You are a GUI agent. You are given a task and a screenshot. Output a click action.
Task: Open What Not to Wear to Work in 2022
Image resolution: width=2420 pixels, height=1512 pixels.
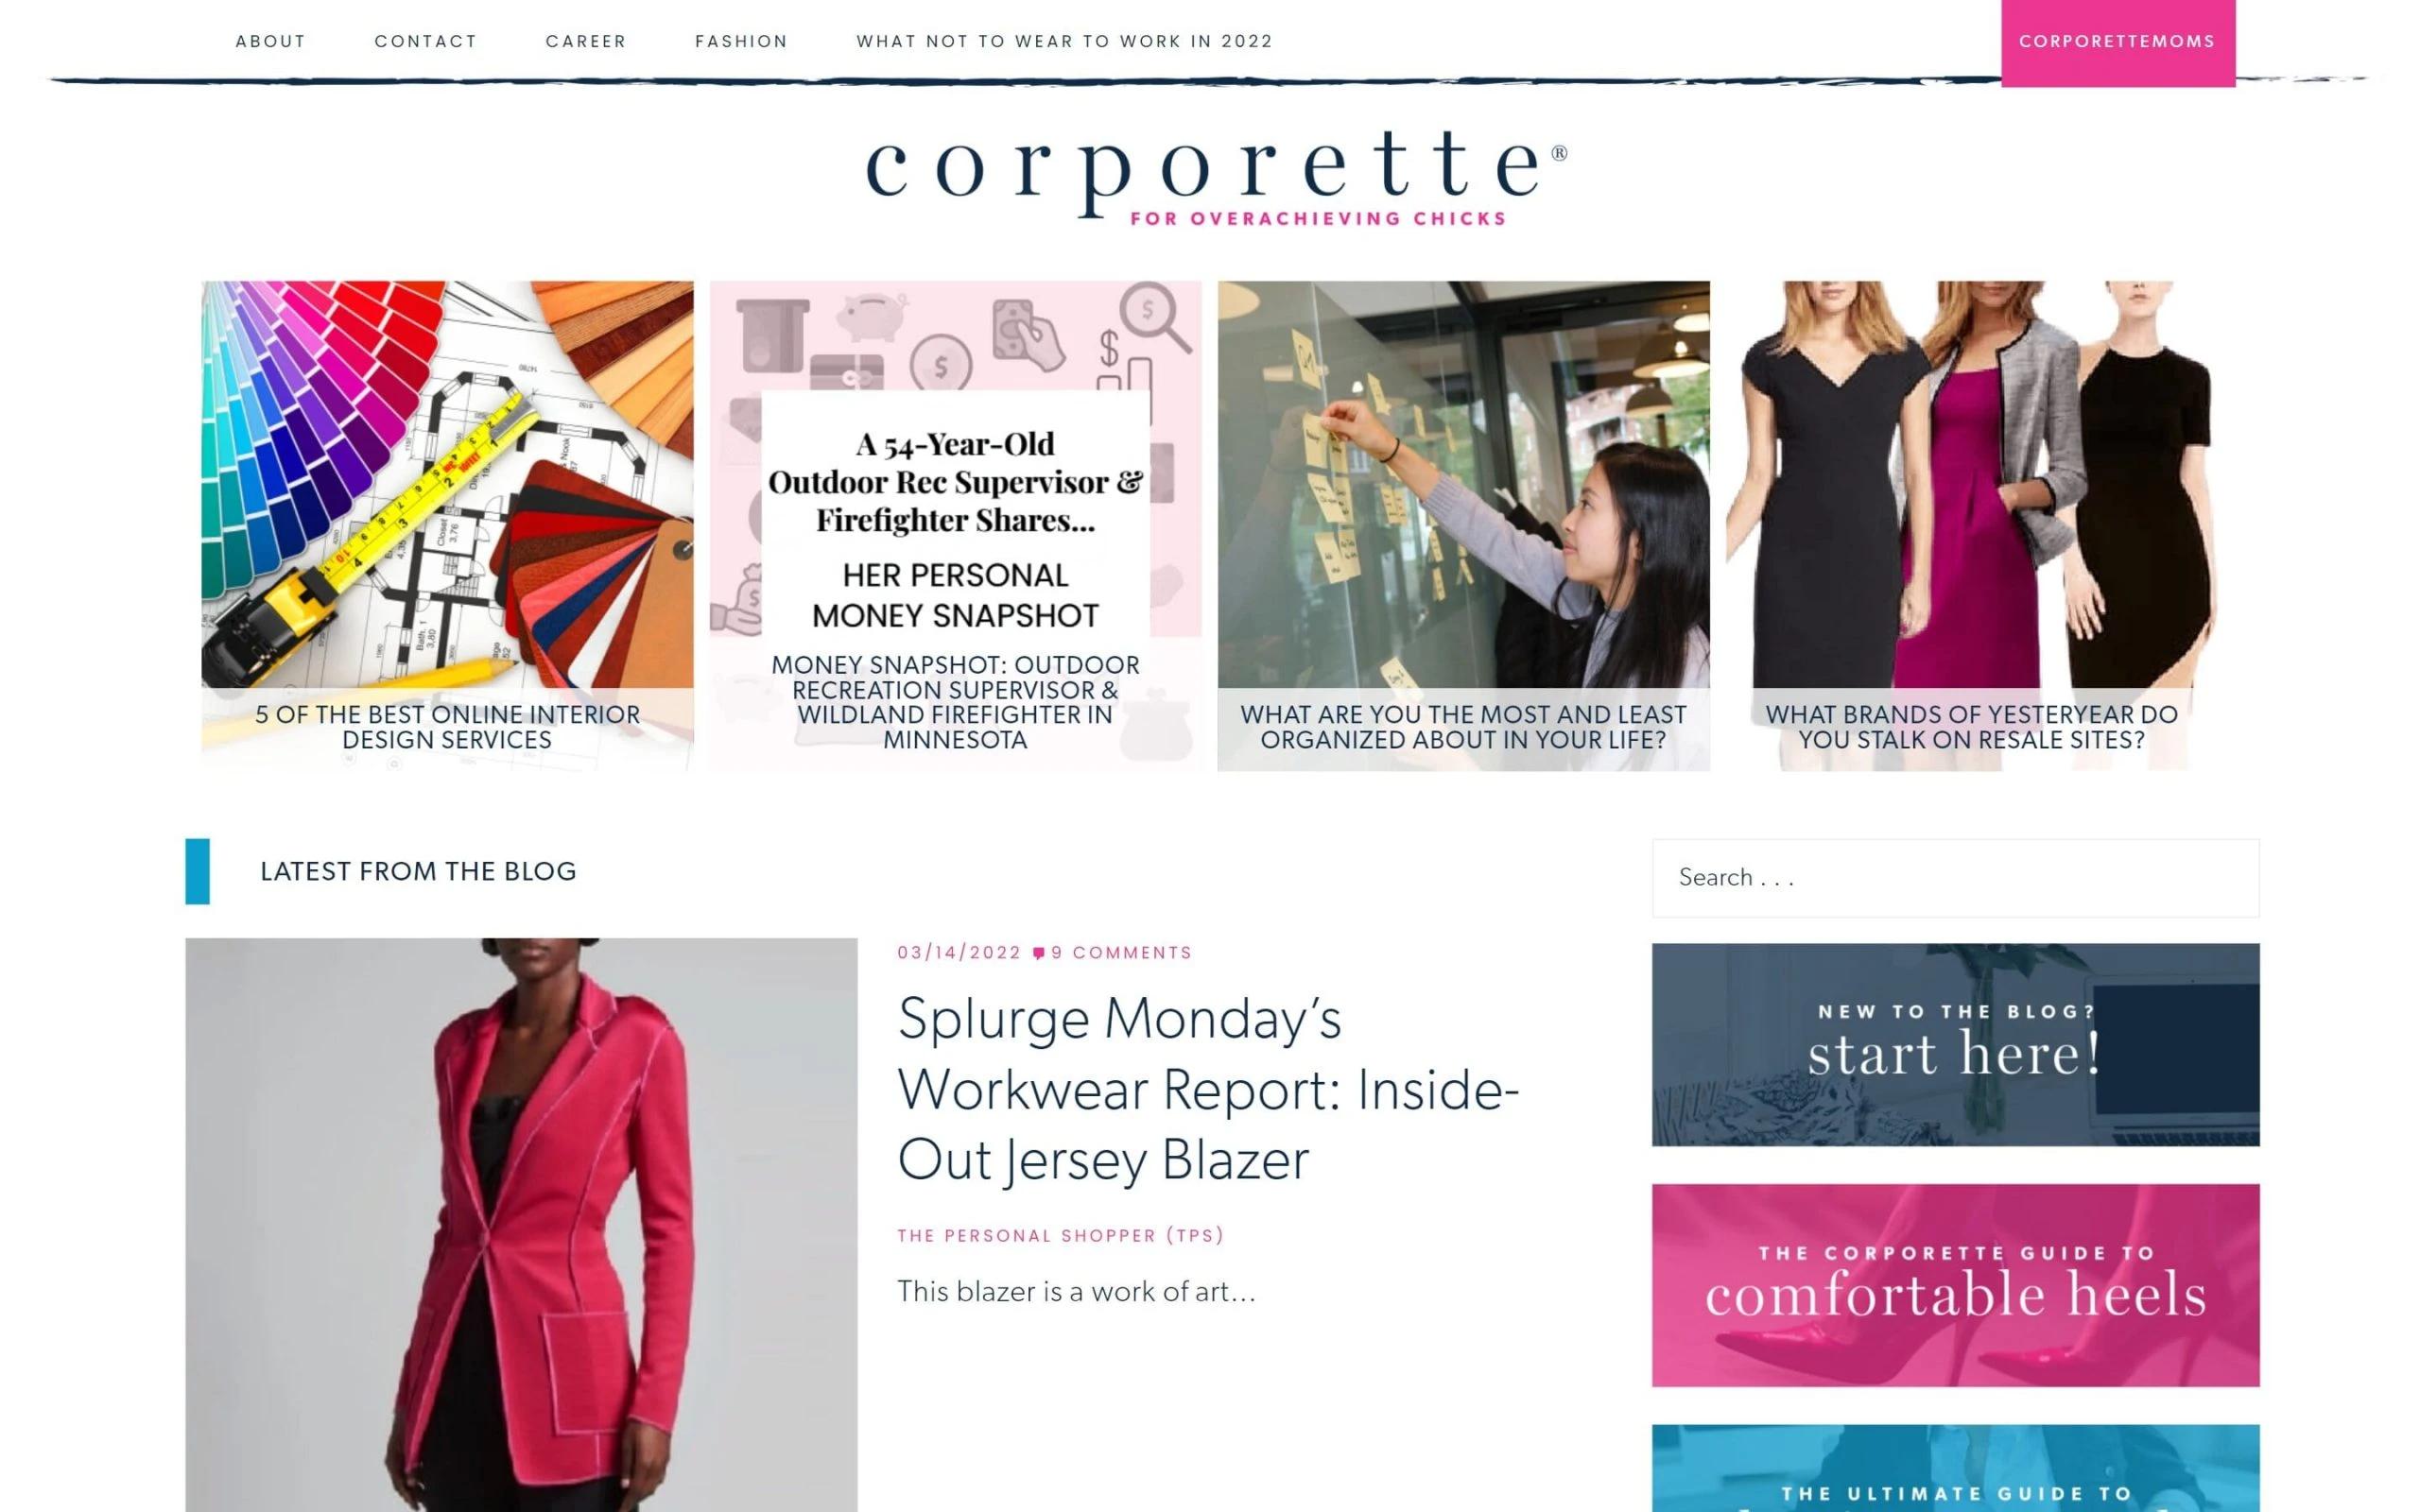point(1064,41)
